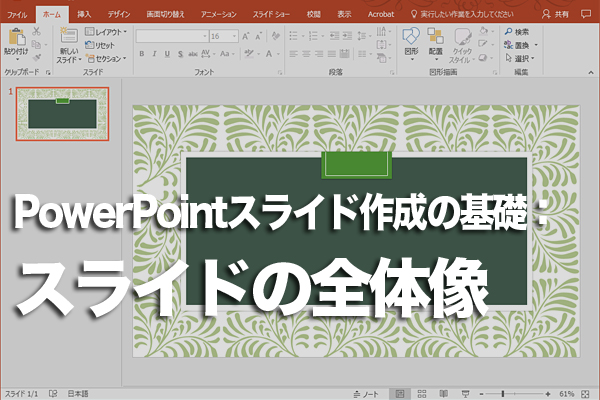Image resolution: width=600 pixels, height=400 pixels.
Task: Open Replace (置換) dropdown arrow
Action: click(x=536, y=45)
